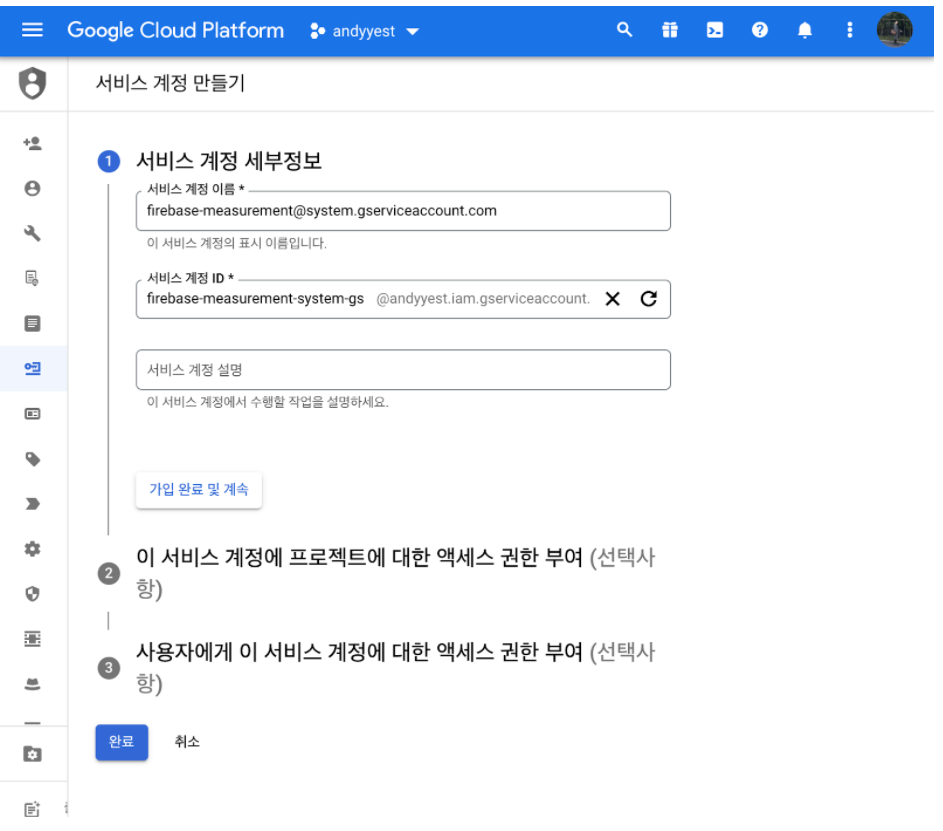Open the stacked rows quotas sidebar icon

(32, 639)
